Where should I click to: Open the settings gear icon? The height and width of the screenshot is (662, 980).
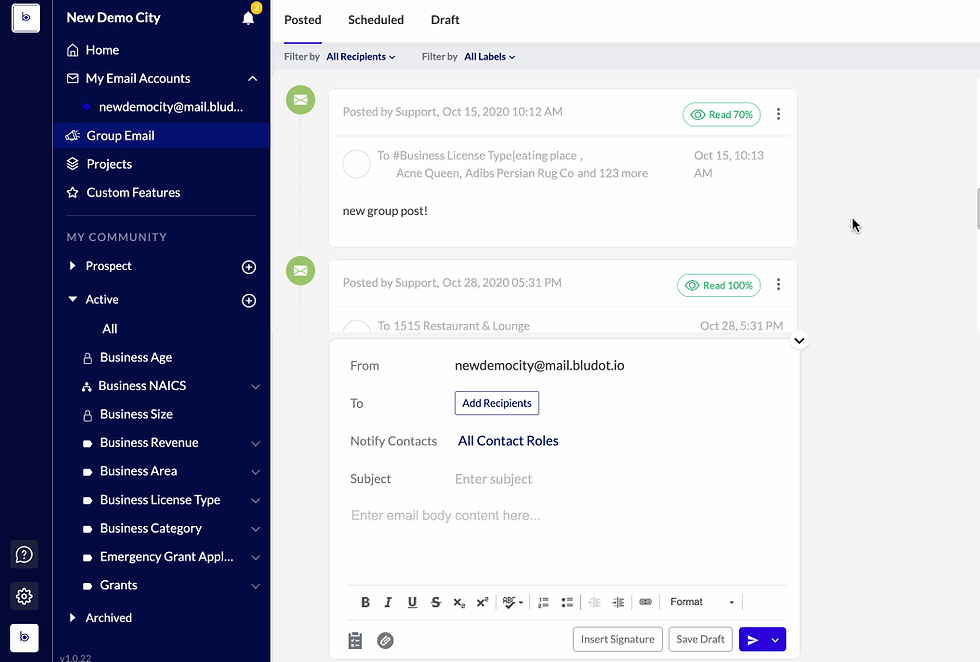pyautogui.click(x=24, y=596)
